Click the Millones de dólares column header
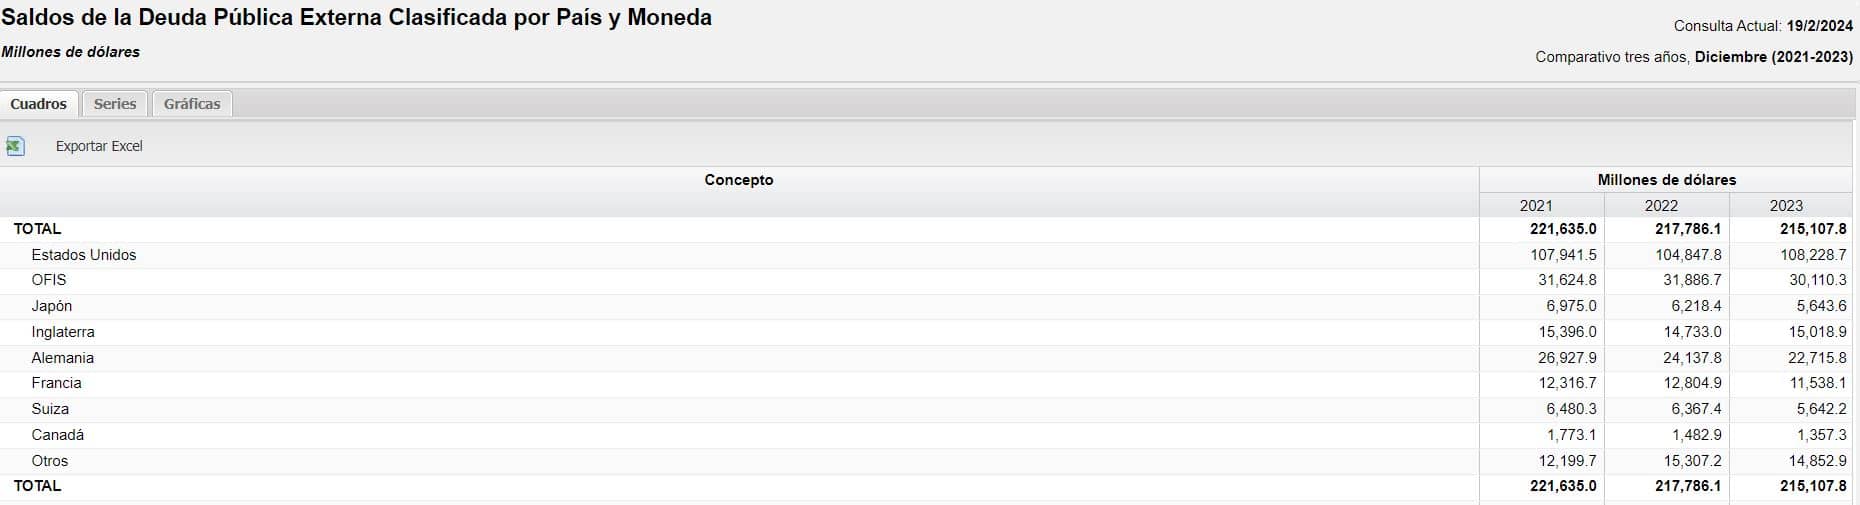Viewport: 1860px width, 505px height. [1667, 180]
